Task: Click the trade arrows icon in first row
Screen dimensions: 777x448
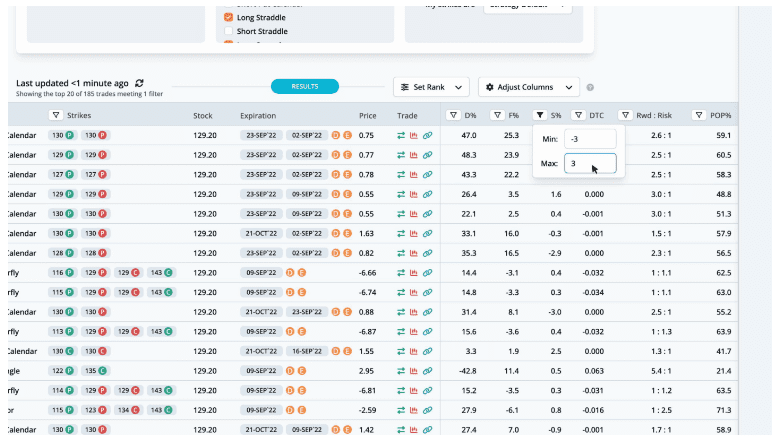Action: point(401,135)
